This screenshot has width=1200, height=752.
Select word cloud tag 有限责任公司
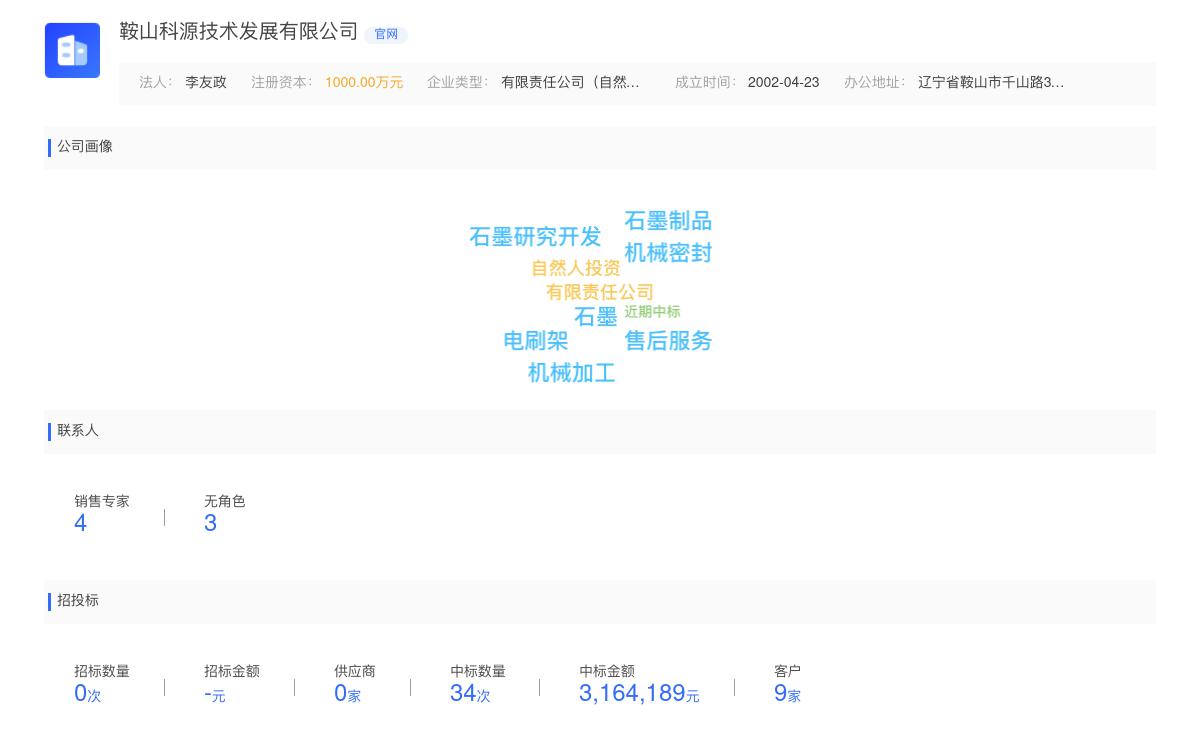coord(600,292)
